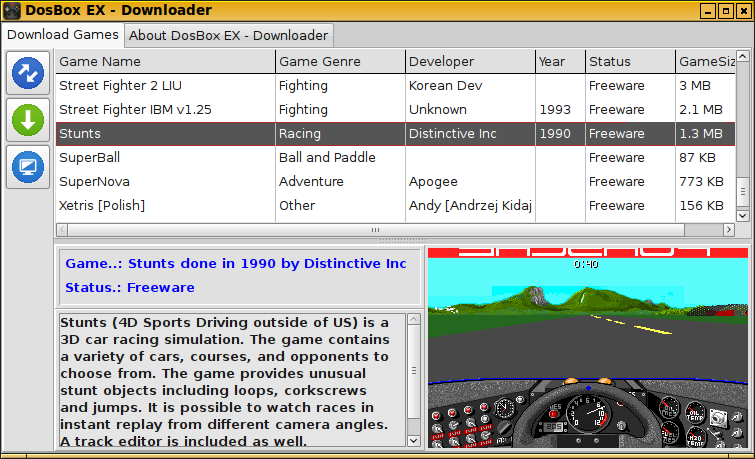Click description text scrollbar down arrow
This screenshot has height=459, width=755.
click(413, 438)
